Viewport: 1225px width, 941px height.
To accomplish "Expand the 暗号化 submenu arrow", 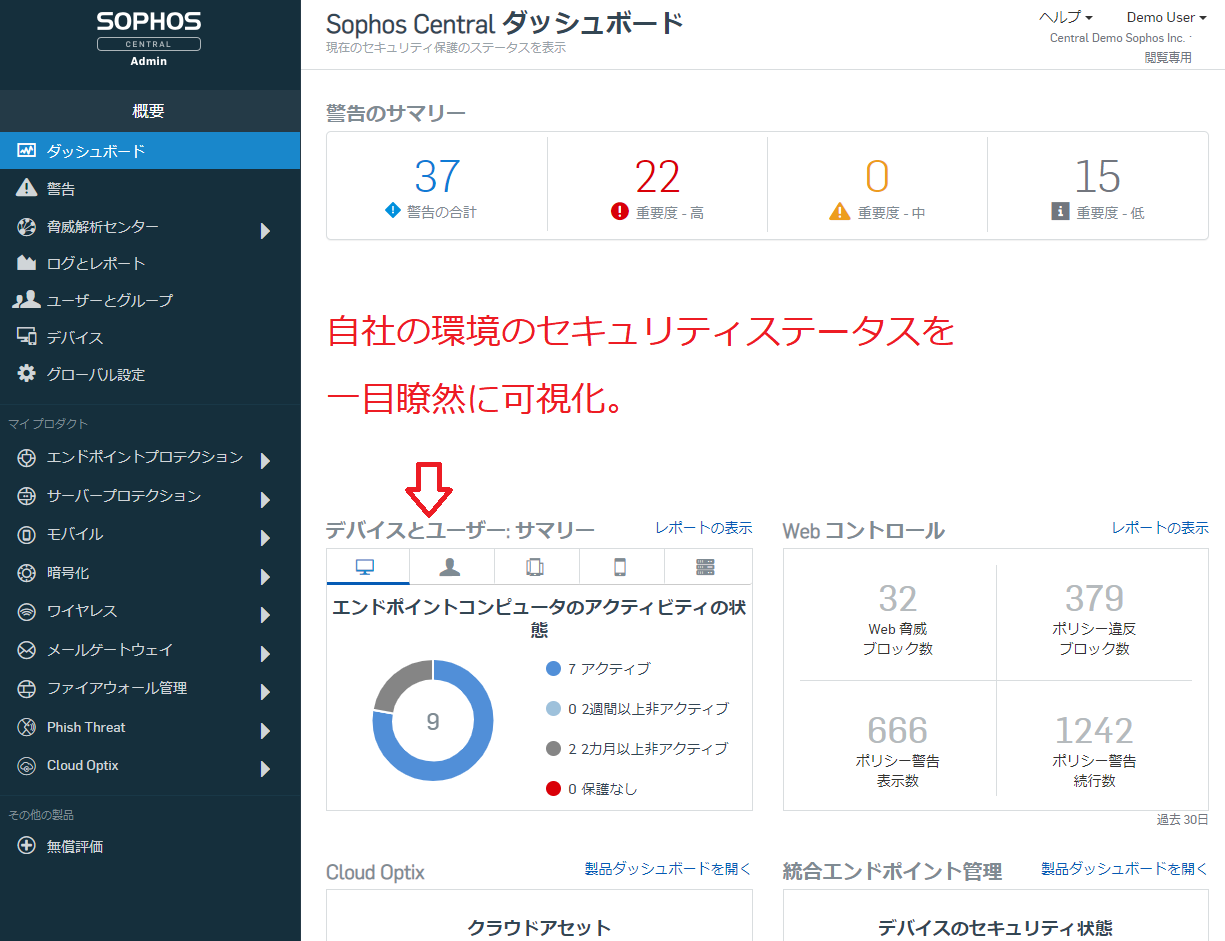I will [x=265, y=577].
